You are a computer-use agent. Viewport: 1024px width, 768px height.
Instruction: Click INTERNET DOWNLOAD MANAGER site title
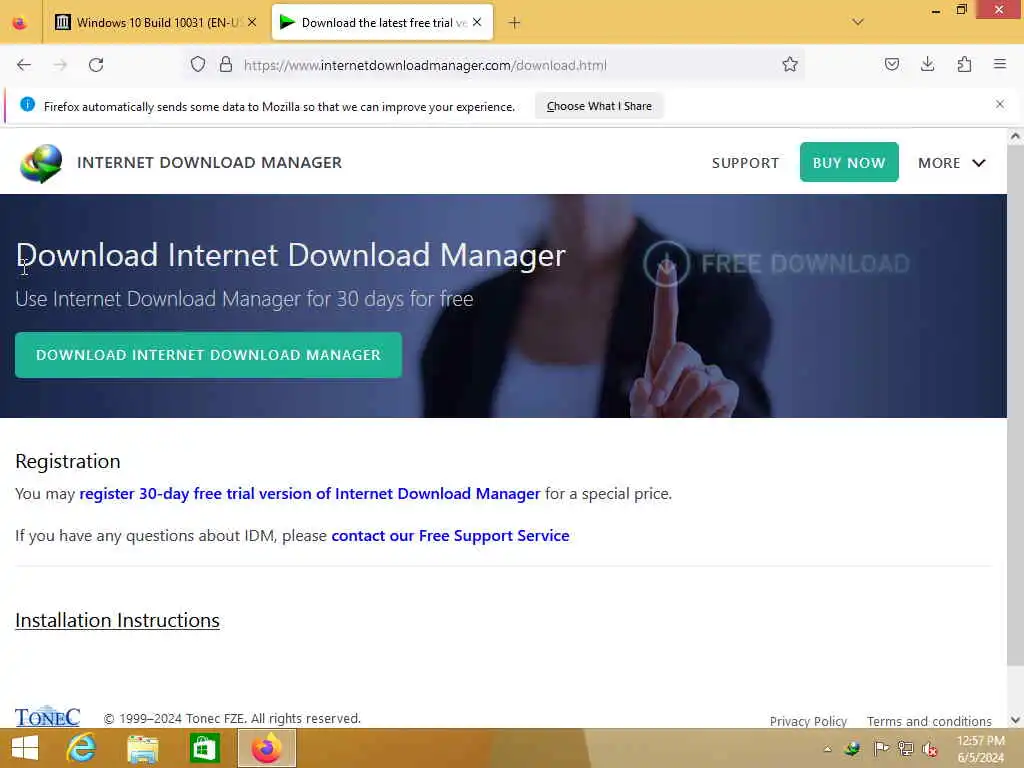pyautogui.click(x=210, y=163)
